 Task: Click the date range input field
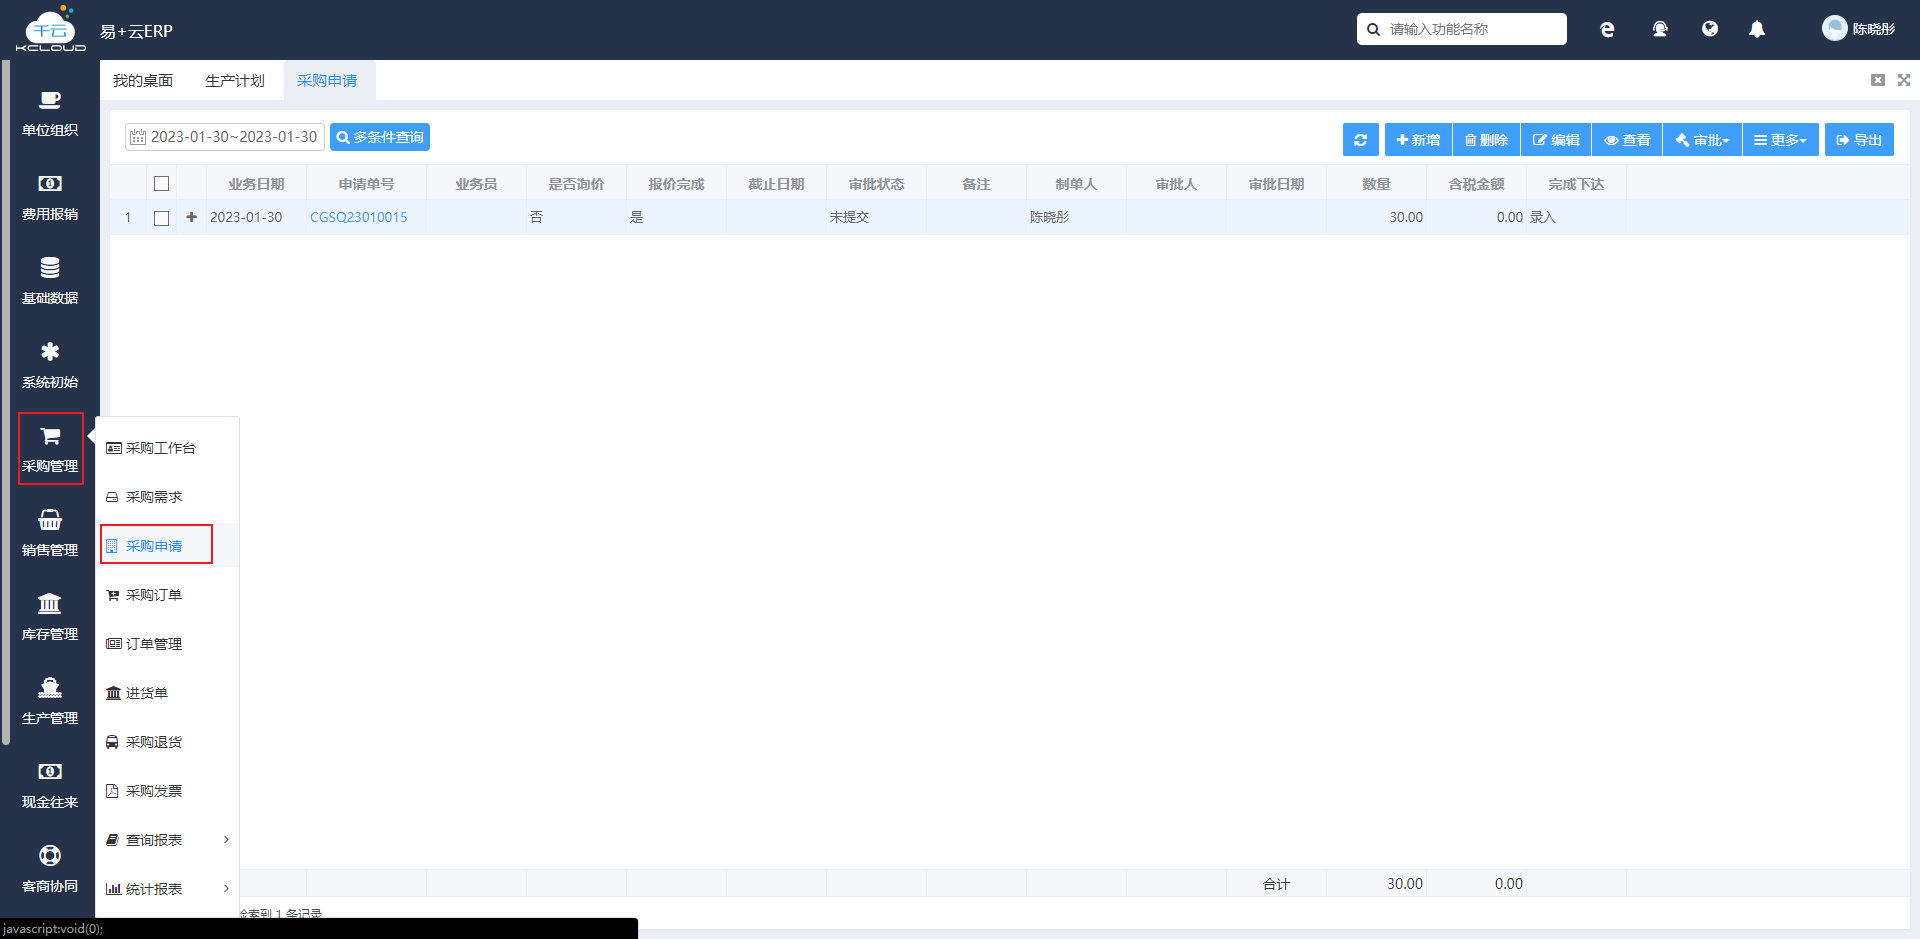tap(225, 137)
